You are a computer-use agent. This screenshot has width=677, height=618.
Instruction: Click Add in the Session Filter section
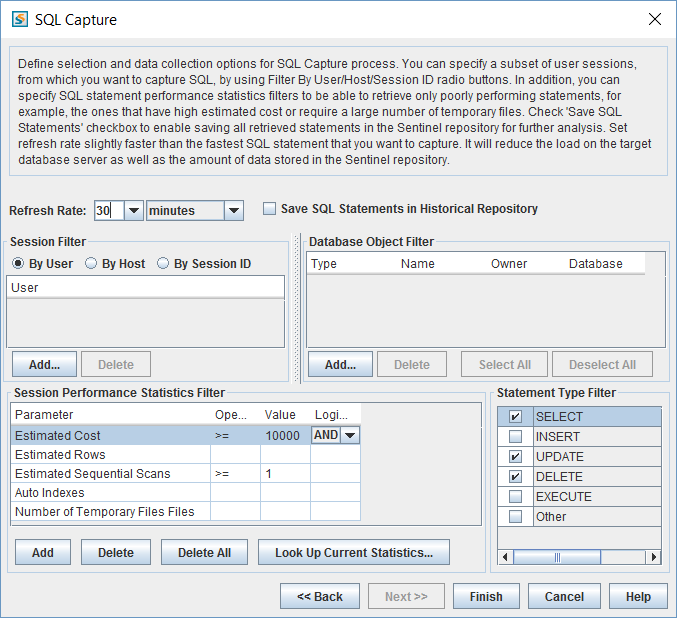coord(44,365)
